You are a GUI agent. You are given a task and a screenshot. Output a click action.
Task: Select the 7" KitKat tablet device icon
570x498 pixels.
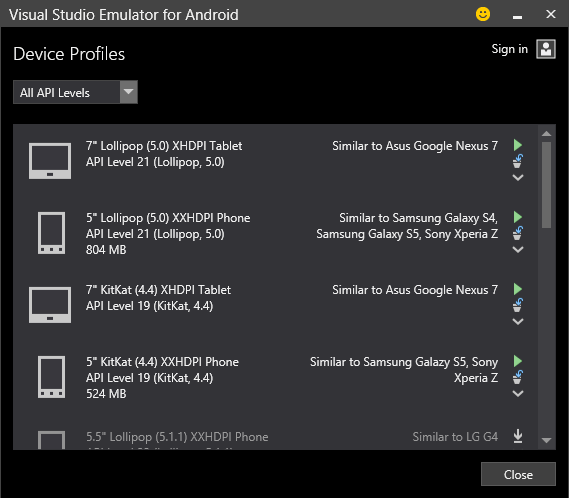[x=50, y=305]
